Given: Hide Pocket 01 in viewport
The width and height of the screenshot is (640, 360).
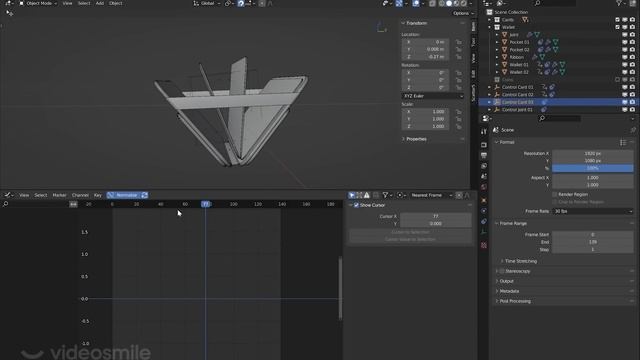Looking at the screenshot, I should coord(625,42).
